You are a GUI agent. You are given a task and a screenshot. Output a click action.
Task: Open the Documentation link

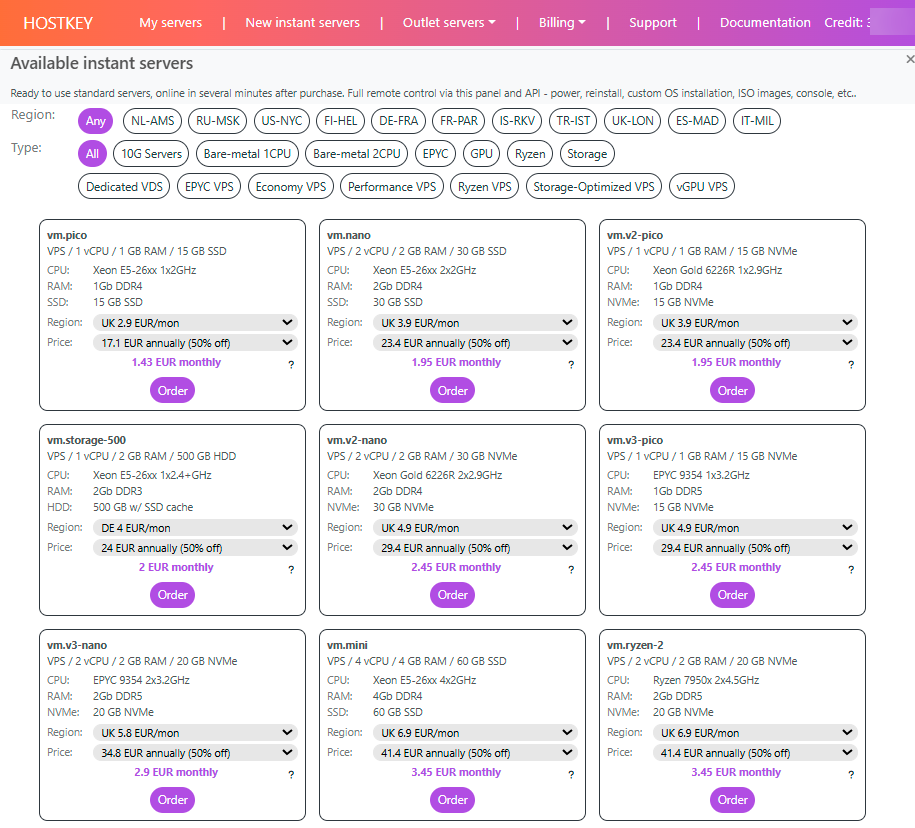[x=765, y=22]
